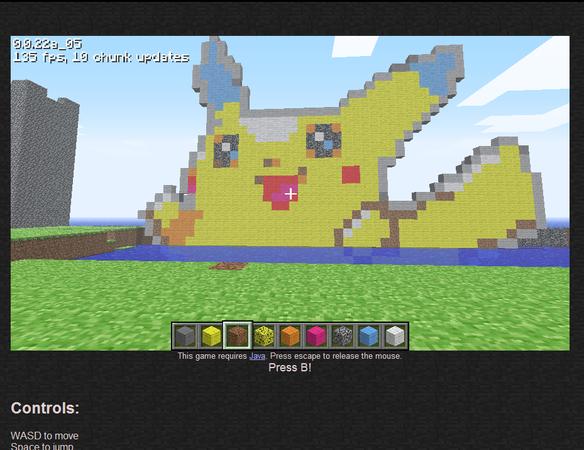Click the 'WASD to move' text

pos(44,436)
